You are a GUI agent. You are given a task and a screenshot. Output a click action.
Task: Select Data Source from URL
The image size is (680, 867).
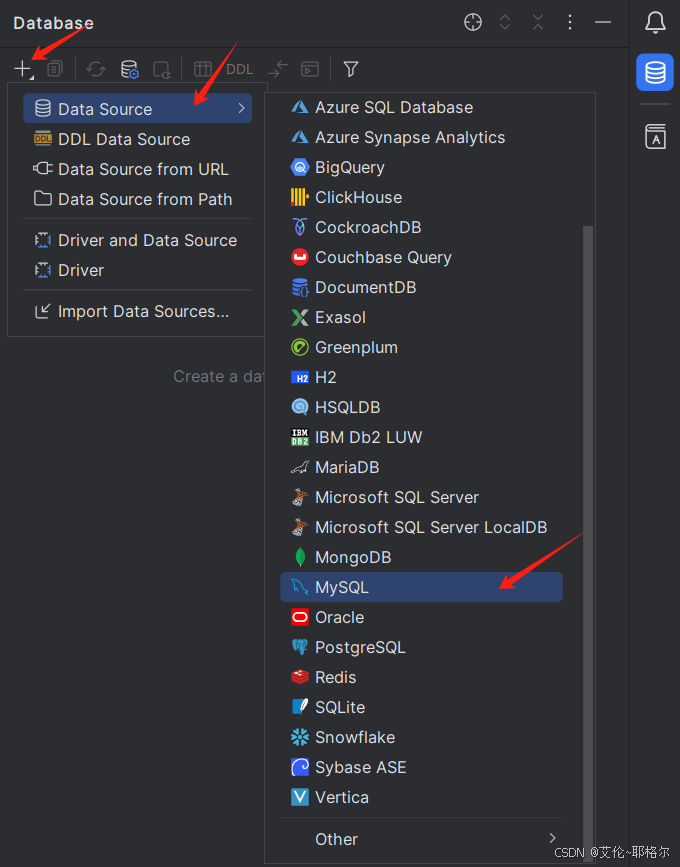pyautogui.click(x=143, y=169)
